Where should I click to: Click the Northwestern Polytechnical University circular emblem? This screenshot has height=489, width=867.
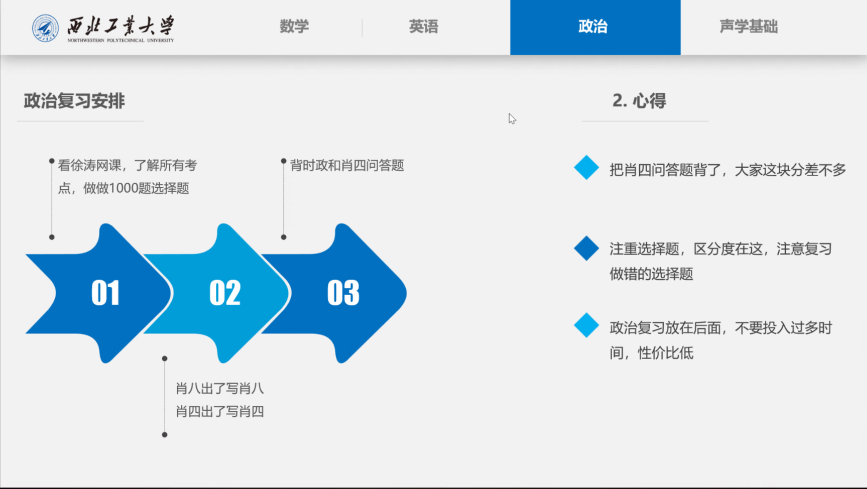(x=45, y=28)
